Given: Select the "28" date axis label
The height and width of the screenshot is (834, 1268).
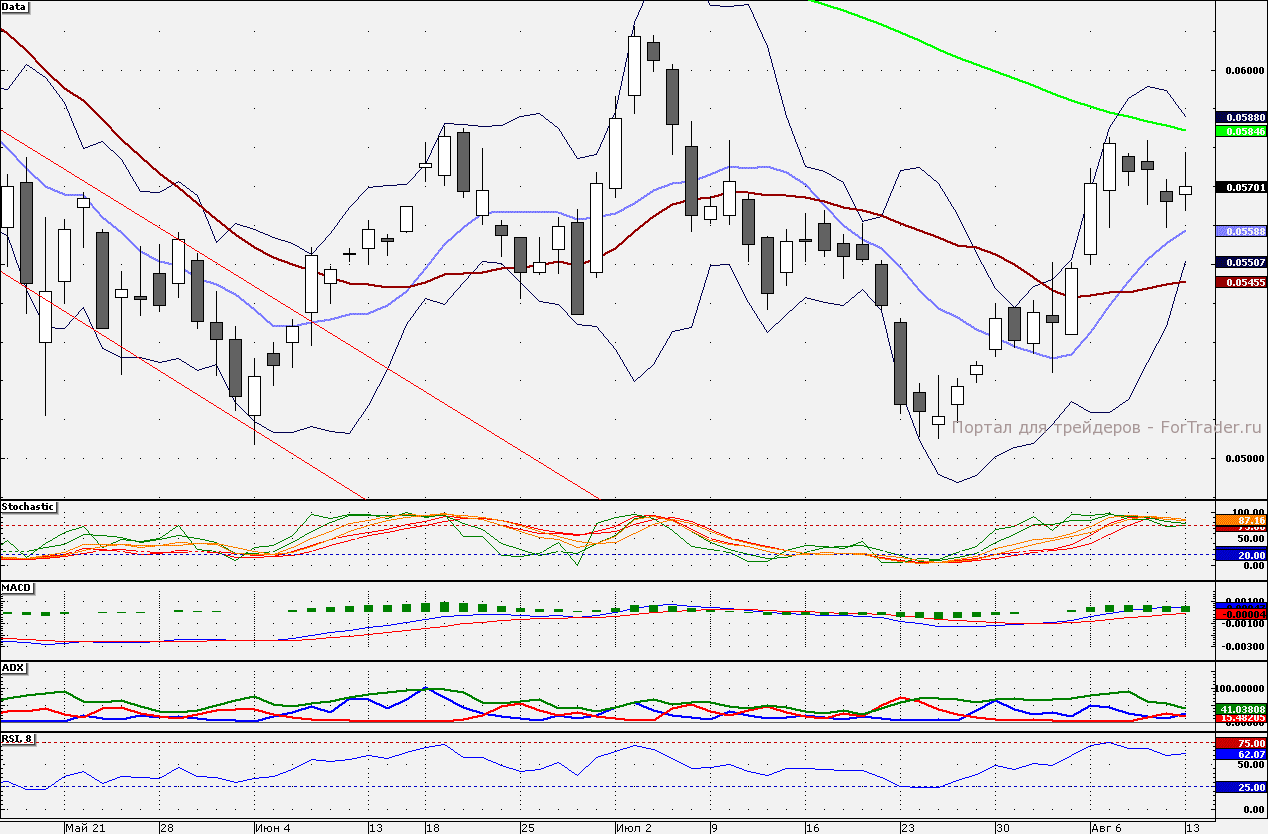Looking at the screenshot, I should [x=167, y=828].
